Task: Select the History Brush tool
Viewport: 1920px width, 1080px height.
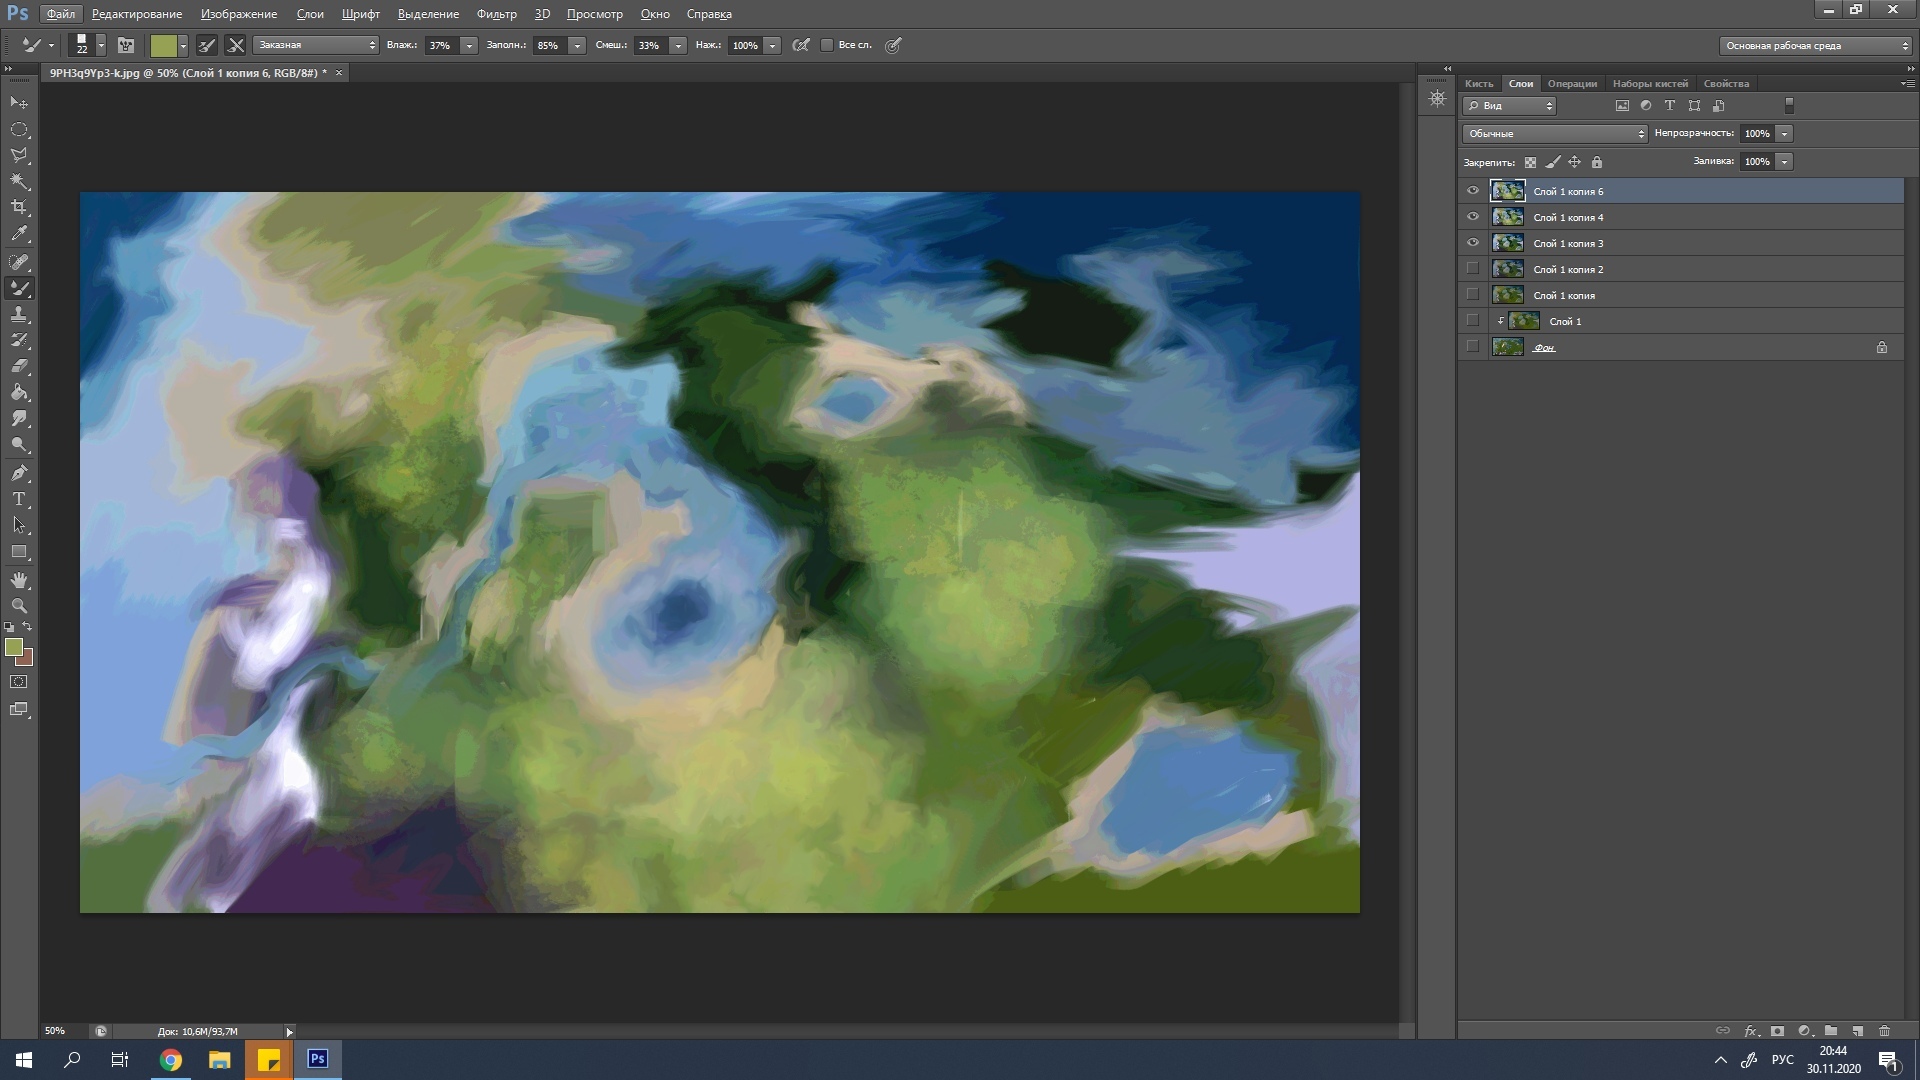Action: (x=19, y=340)
